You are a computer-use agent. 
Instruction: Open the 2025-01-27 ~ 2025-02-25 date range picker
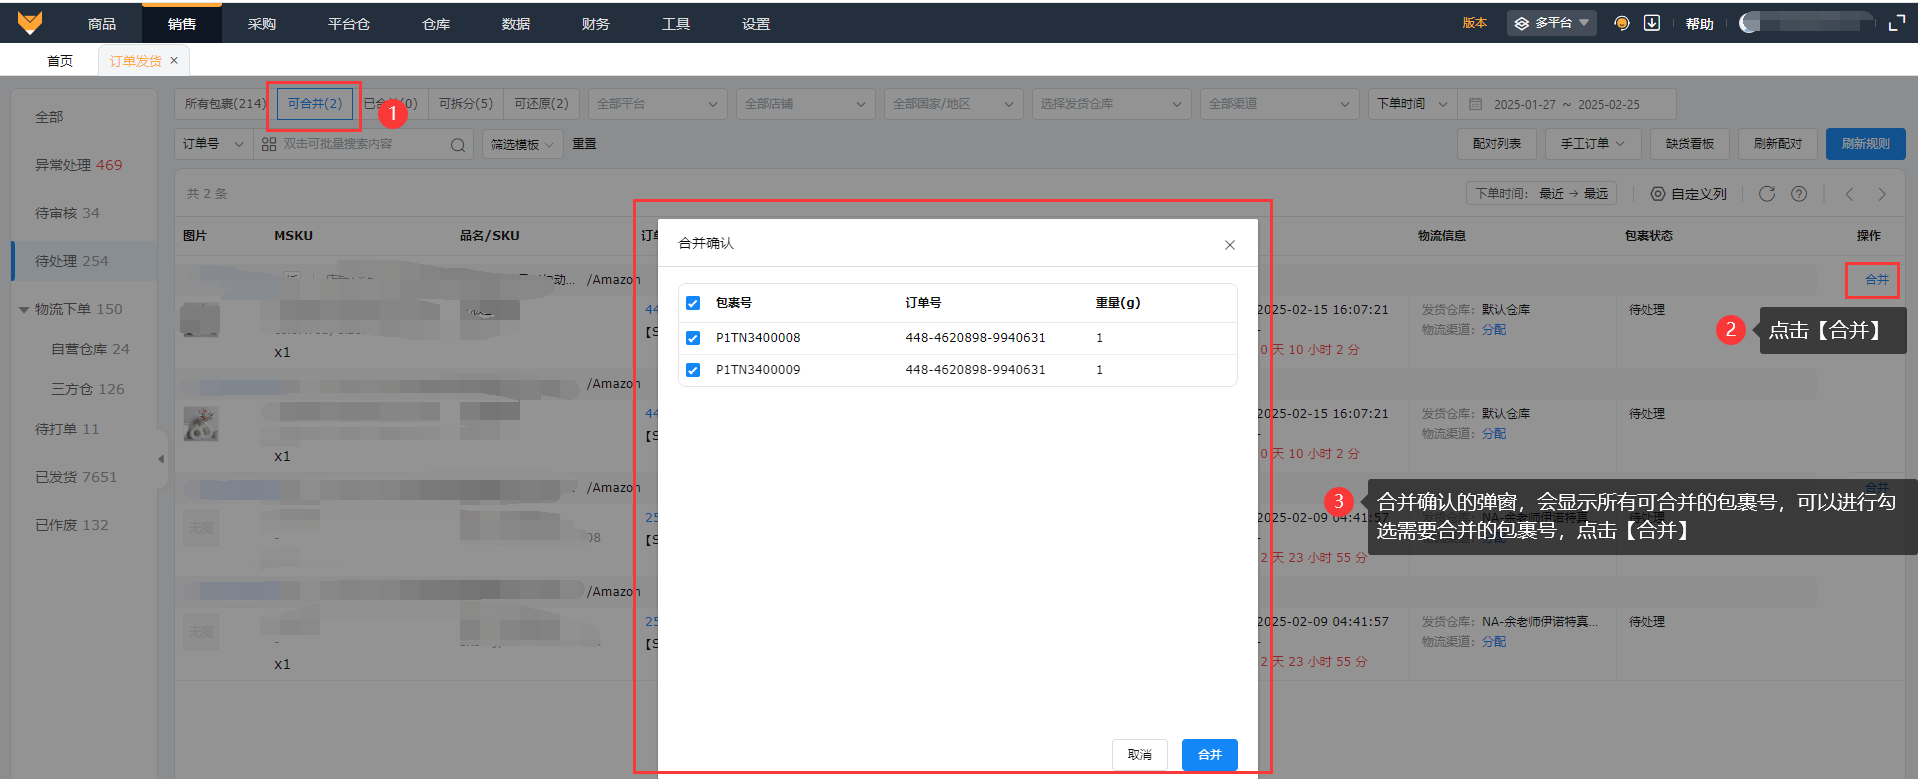pos(1567,104)
